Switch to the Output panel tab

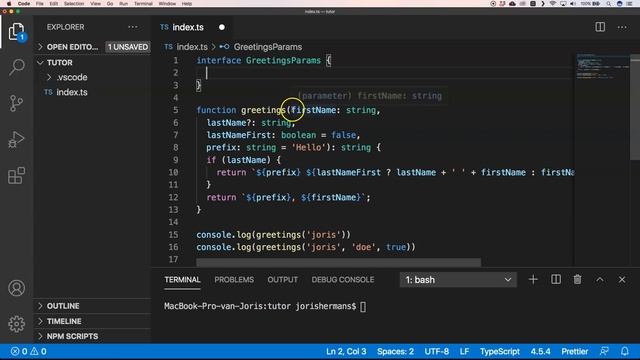click(282, 280)
